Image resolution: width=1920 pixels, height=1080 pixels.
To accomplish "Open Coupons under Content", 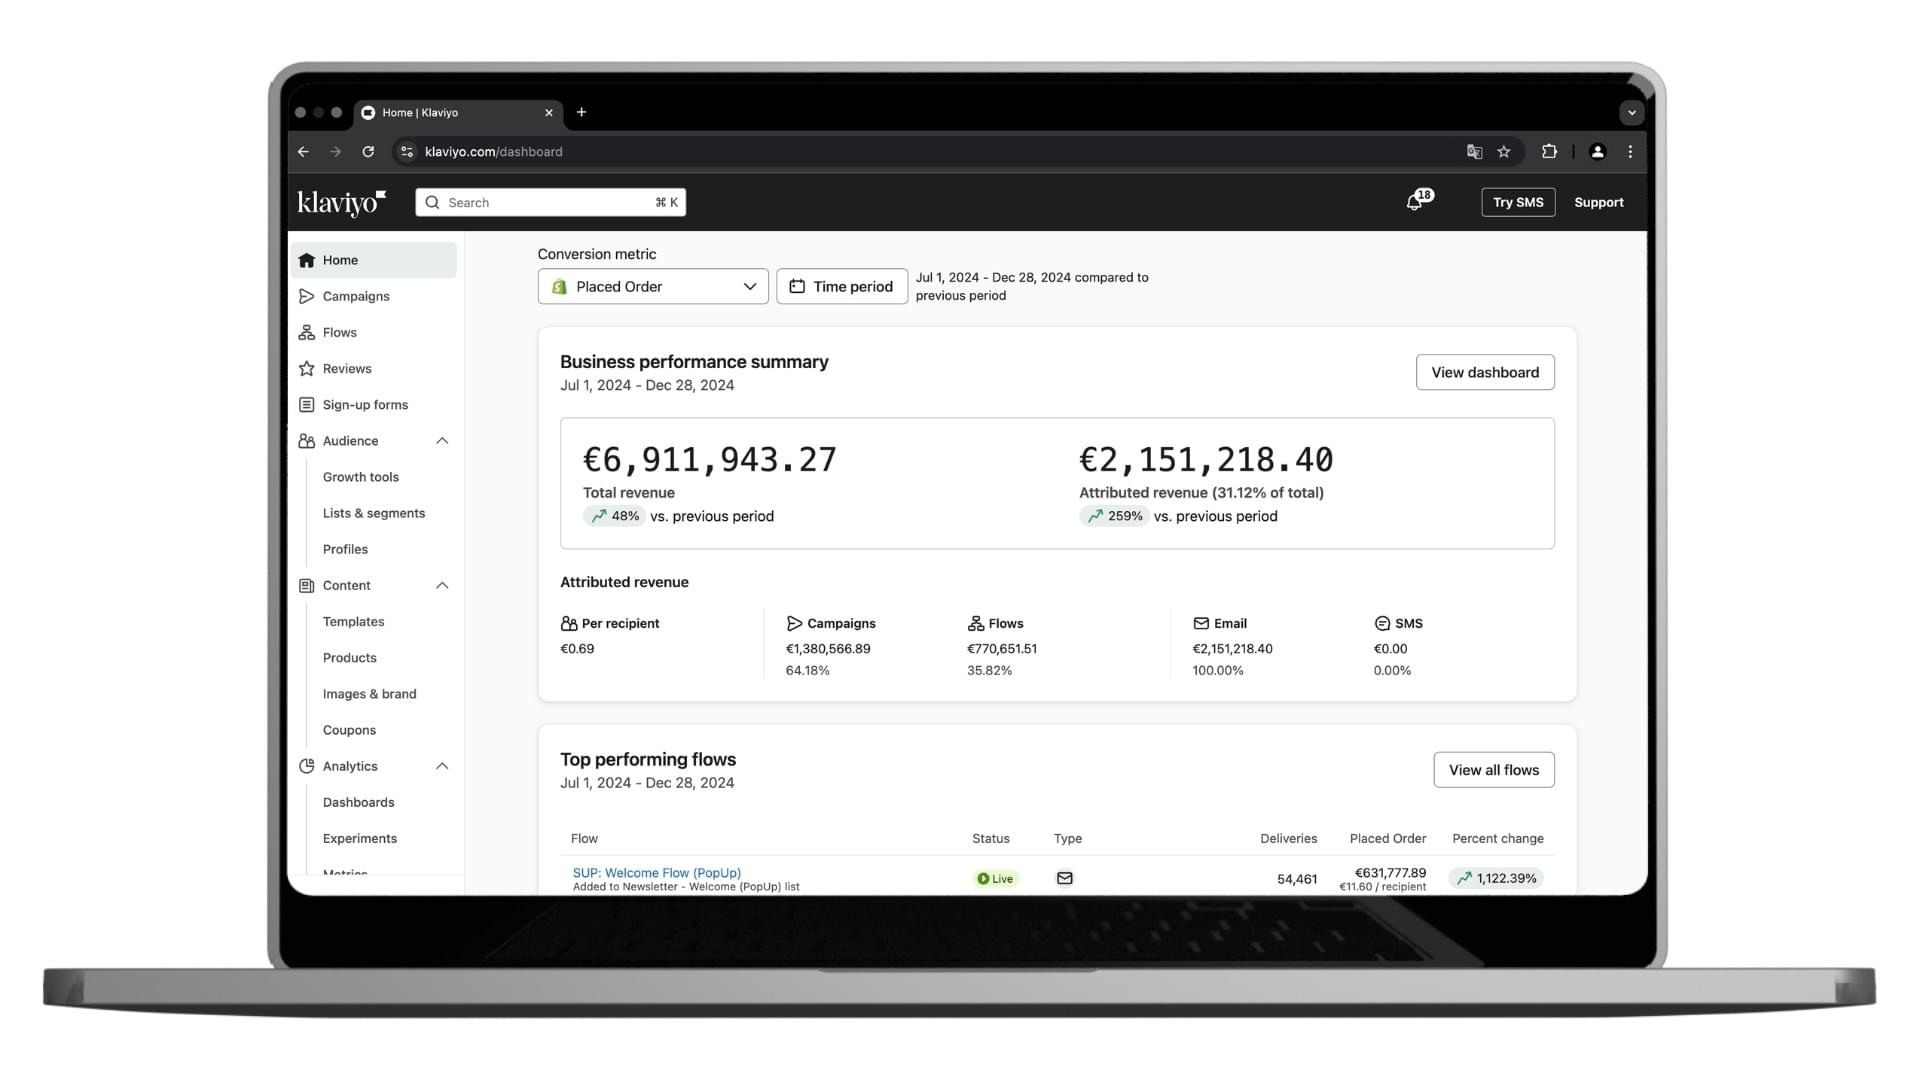I will [x=349, y=730].
